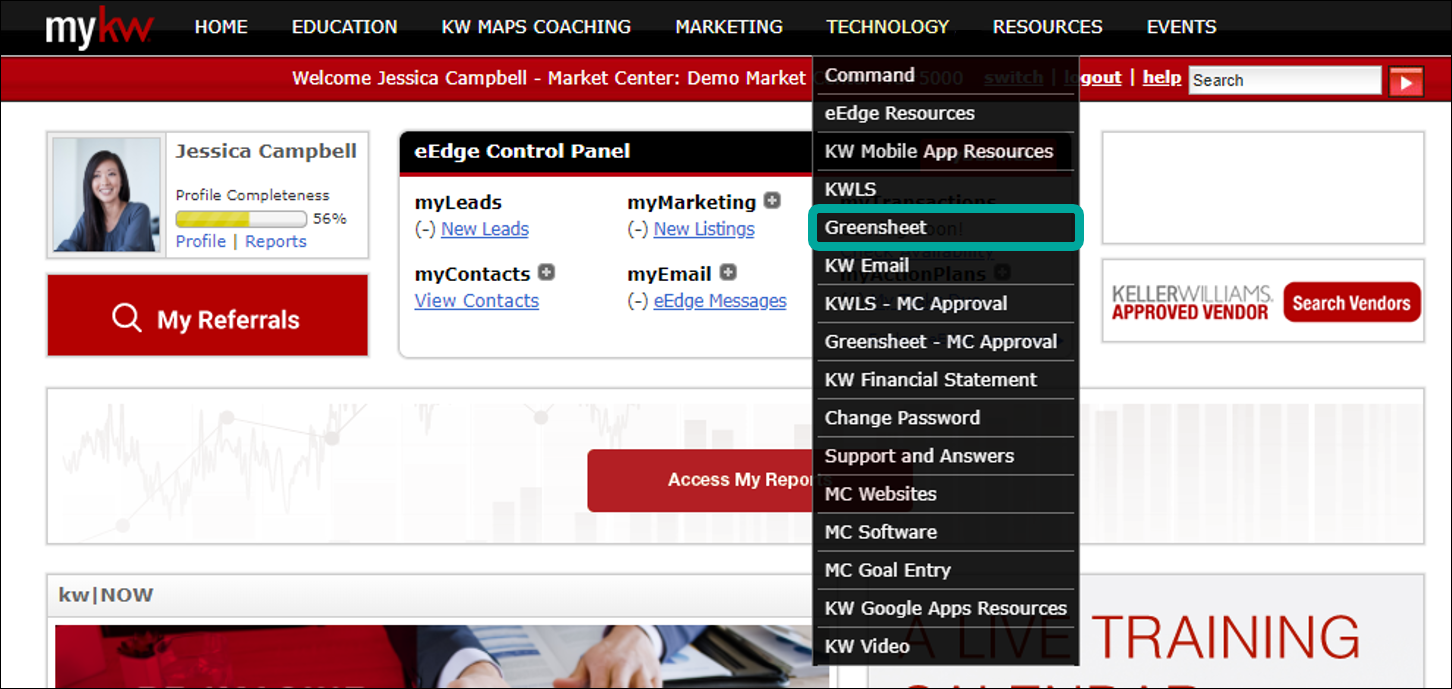Open the TECHNOLOGY menu

point(888,27)
